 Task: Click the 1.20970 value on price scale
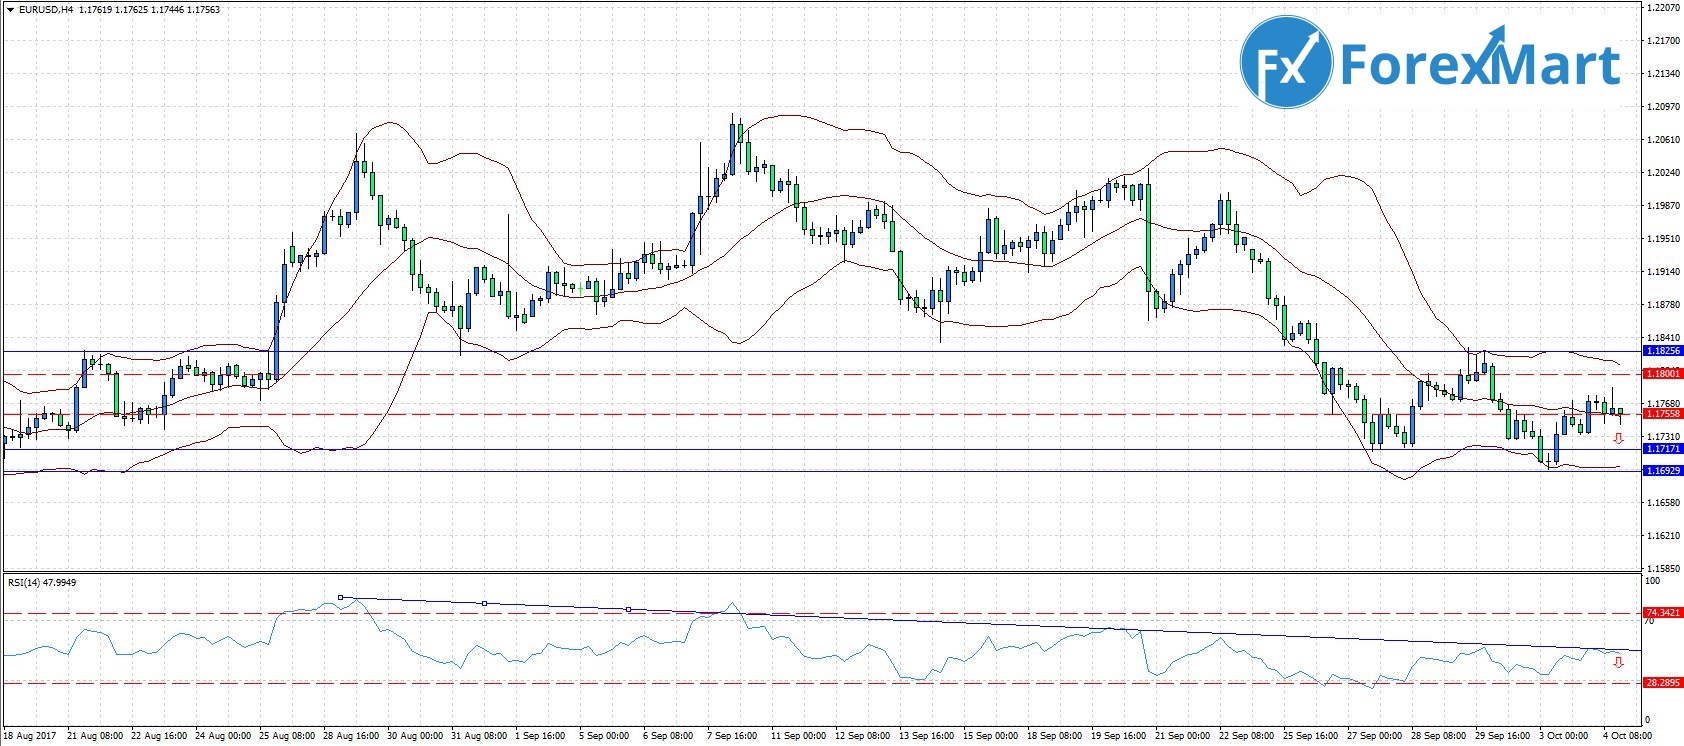coord(1662,107)
